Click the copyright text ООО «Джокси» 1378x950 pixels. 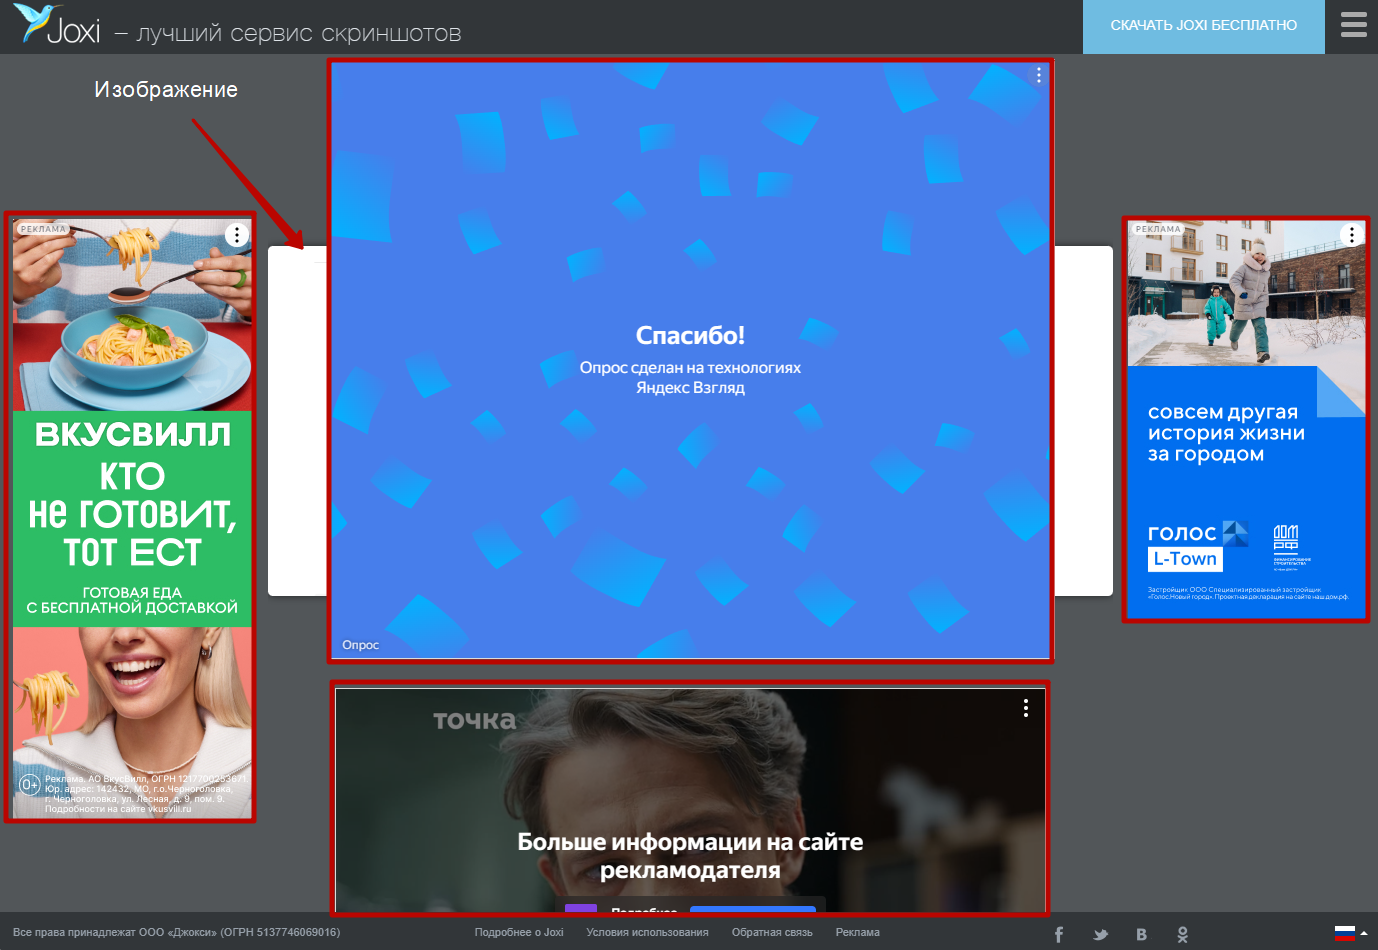coord(176,932)
